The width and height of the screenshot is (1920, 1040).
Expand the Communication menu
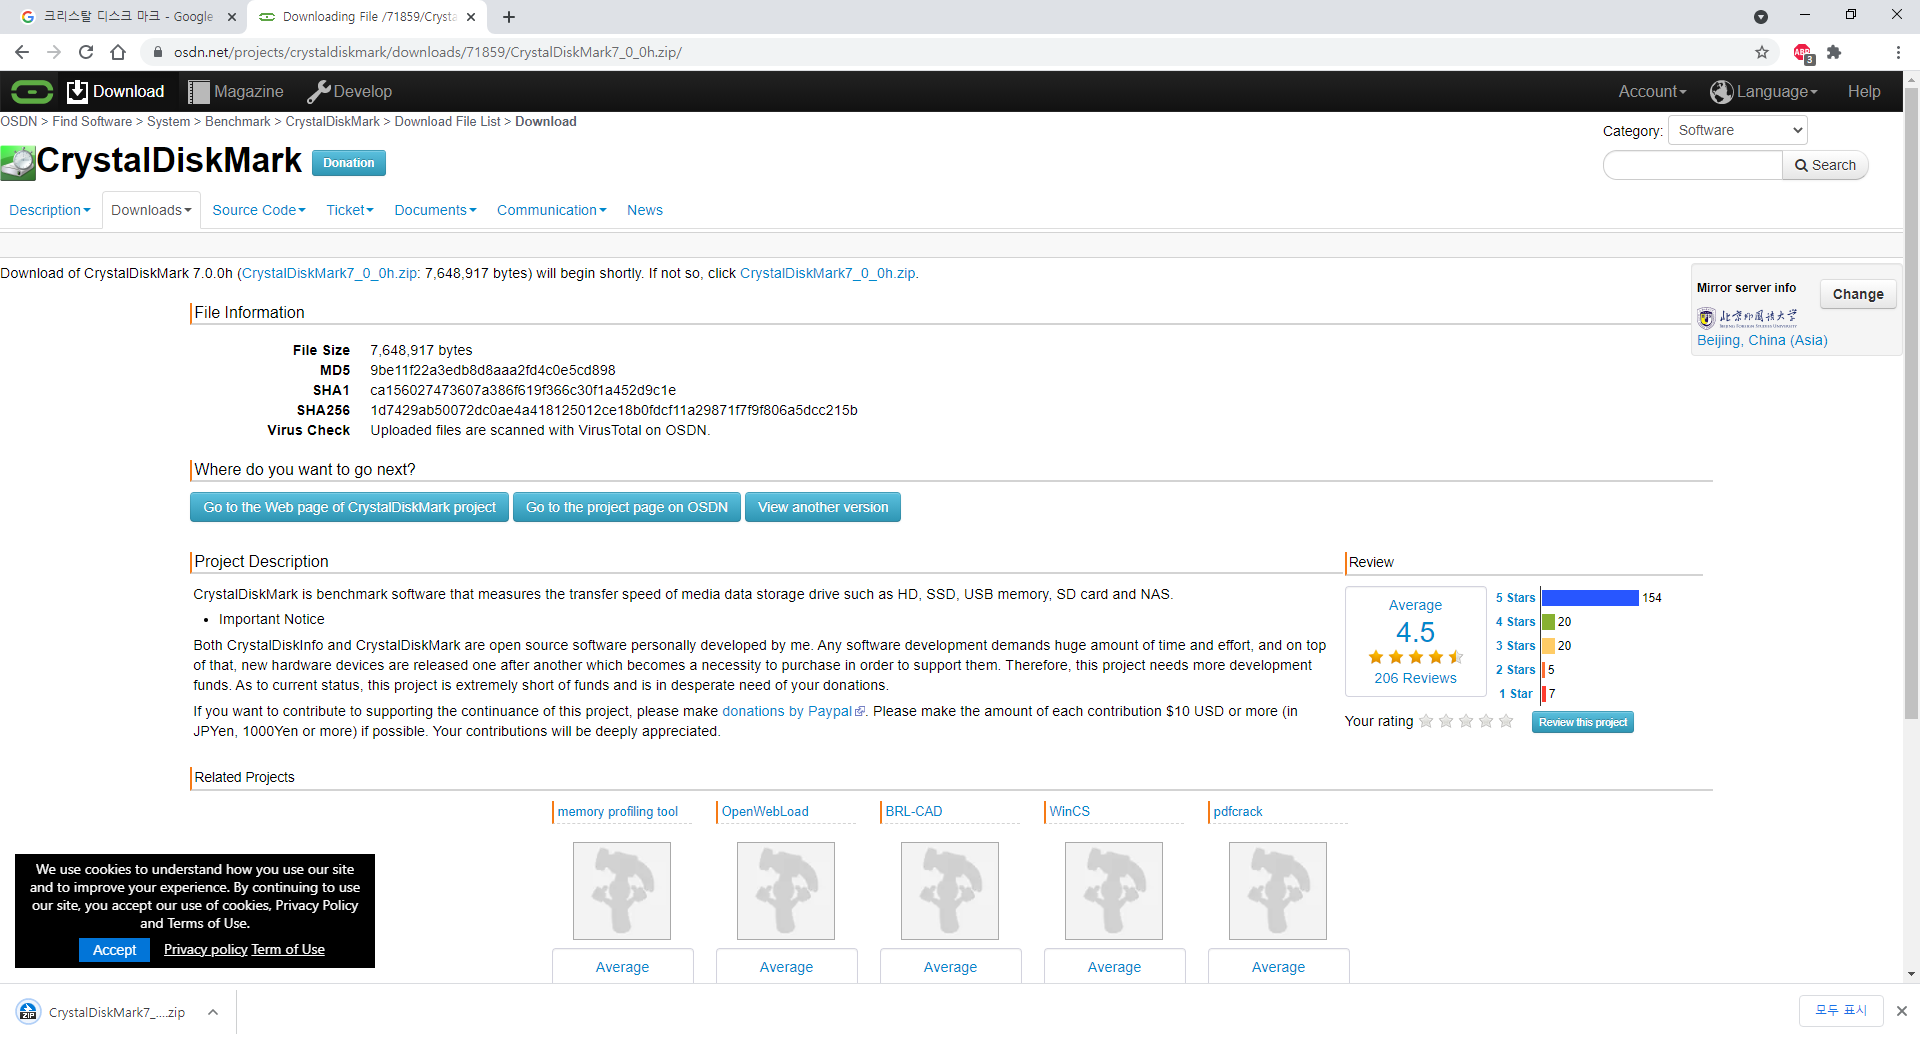coord(552,210)
